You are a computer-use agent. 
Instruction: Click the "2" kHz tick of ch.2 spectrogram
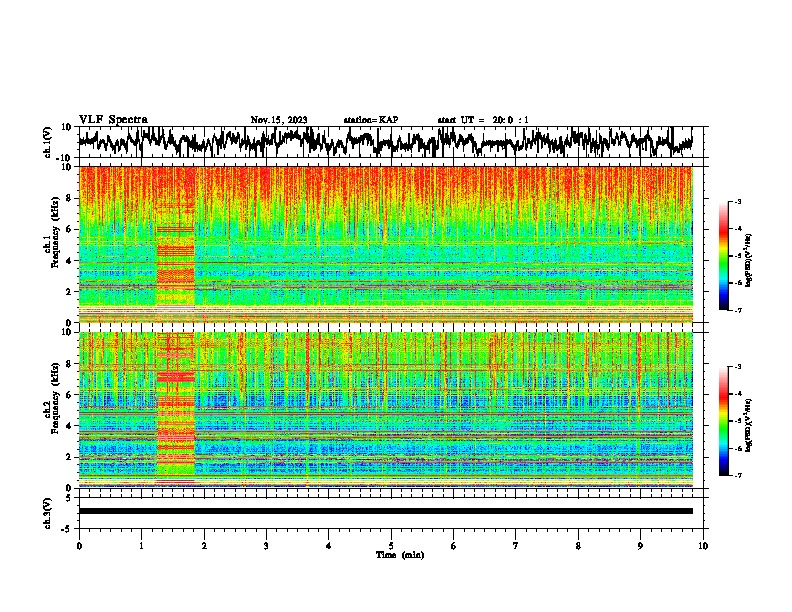coord(69,457)
